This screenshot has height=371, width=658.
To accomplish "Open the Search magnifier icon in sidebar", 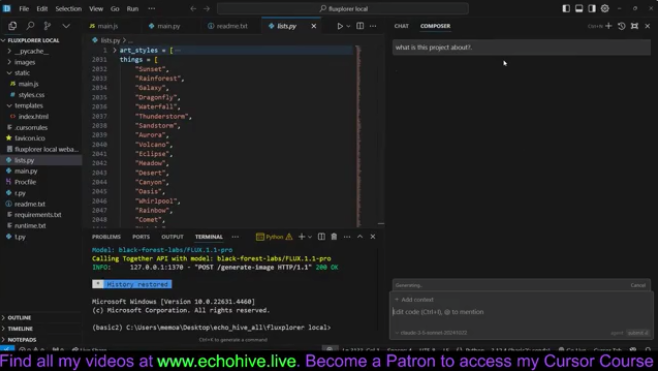I will click(30, 26).
